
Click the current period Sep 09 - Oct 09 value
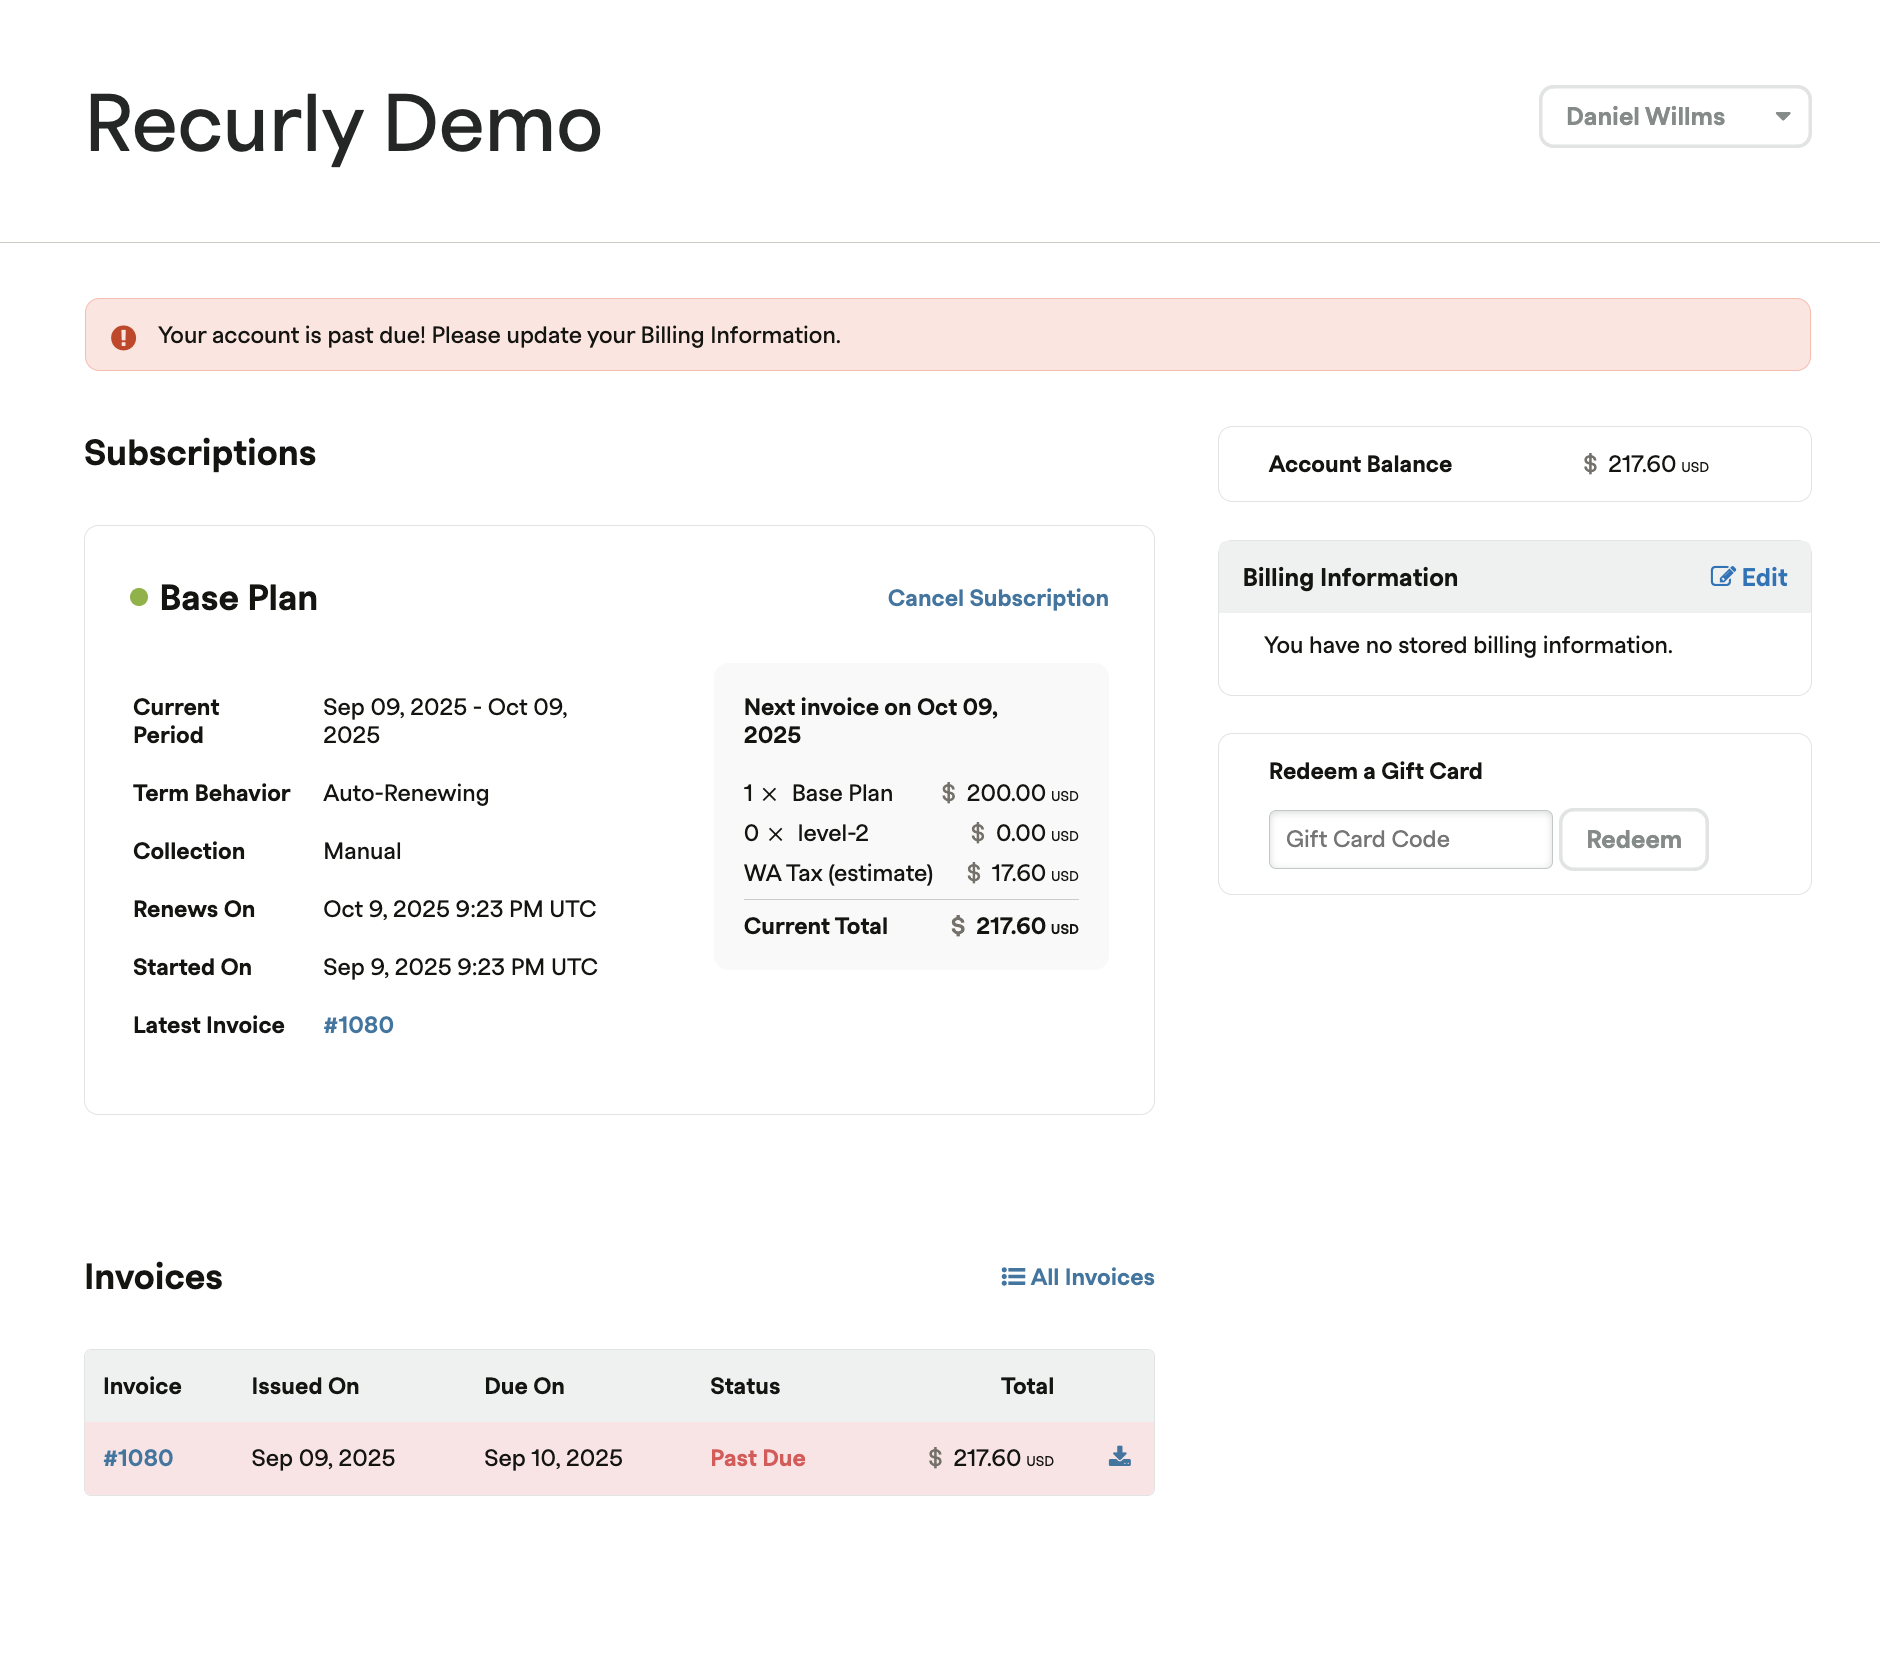coord(445,721)
